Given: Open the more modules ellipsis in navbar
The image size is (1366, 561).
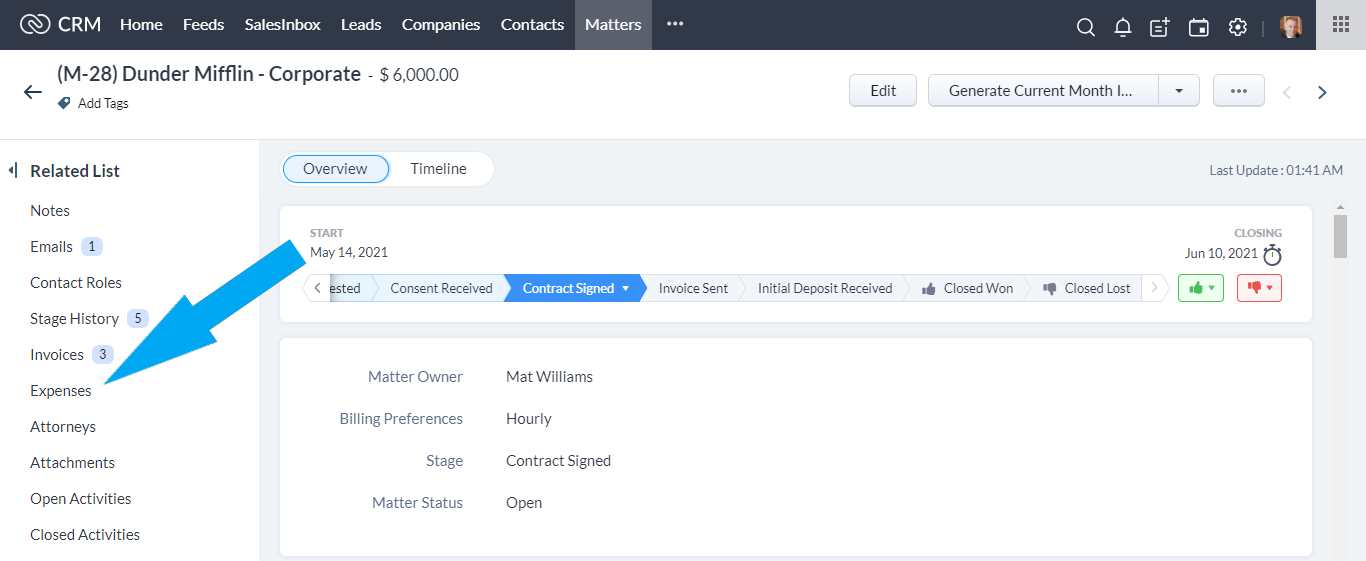Looking at the screenshot, I should (x=675, y=24).
